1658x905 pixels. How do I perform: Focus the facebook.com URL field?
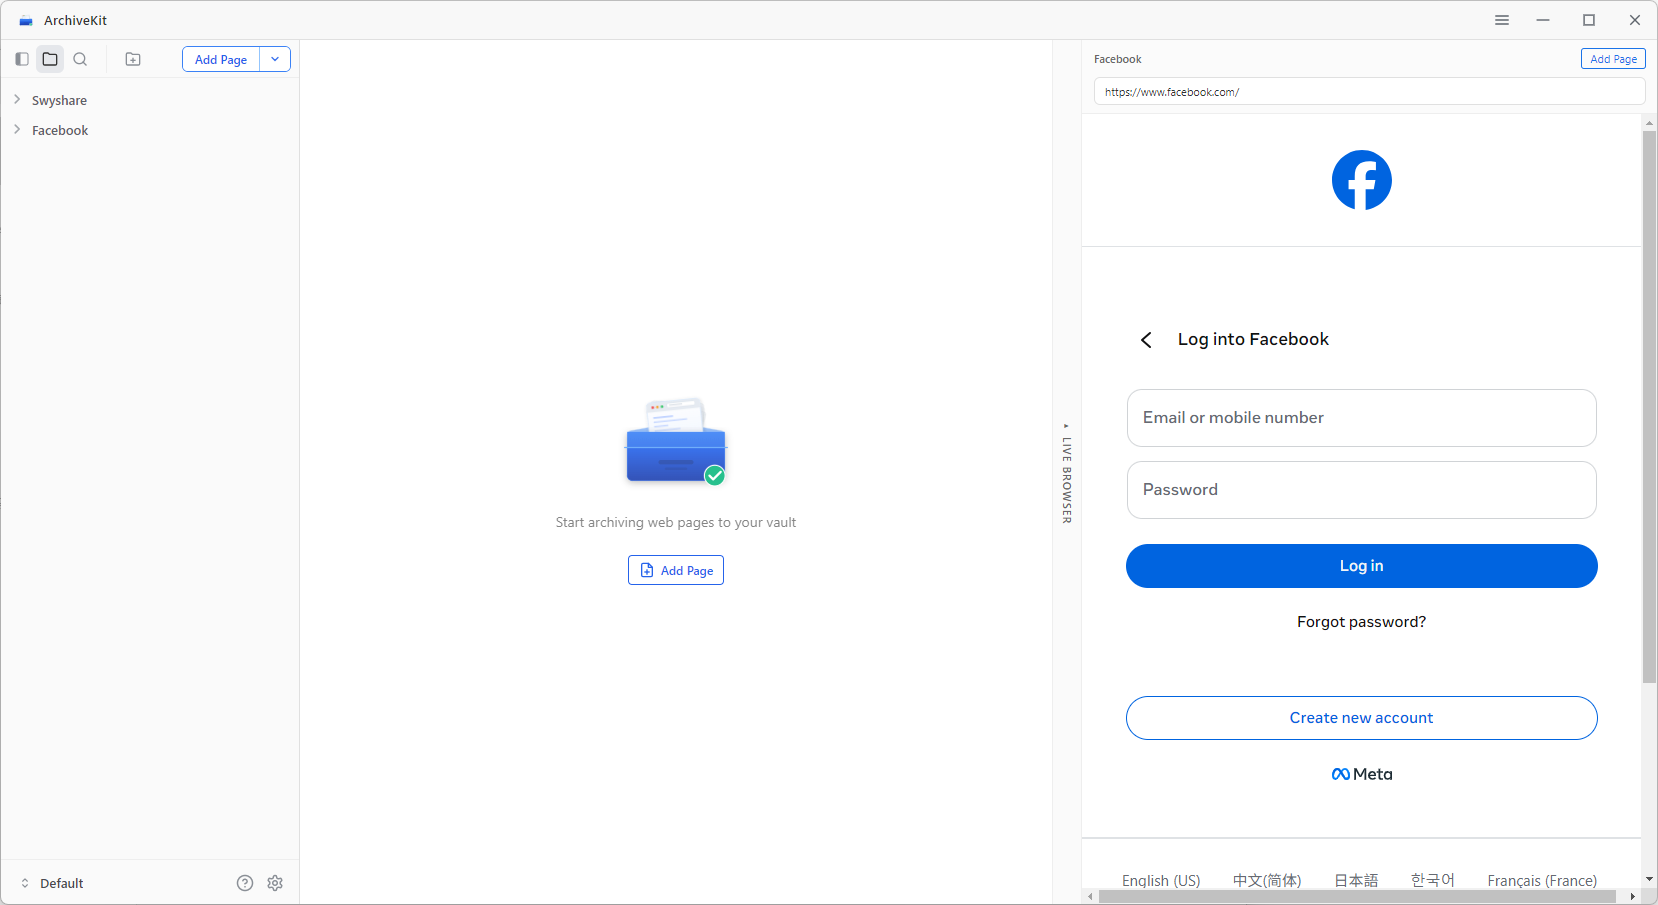pos(1369,91)
